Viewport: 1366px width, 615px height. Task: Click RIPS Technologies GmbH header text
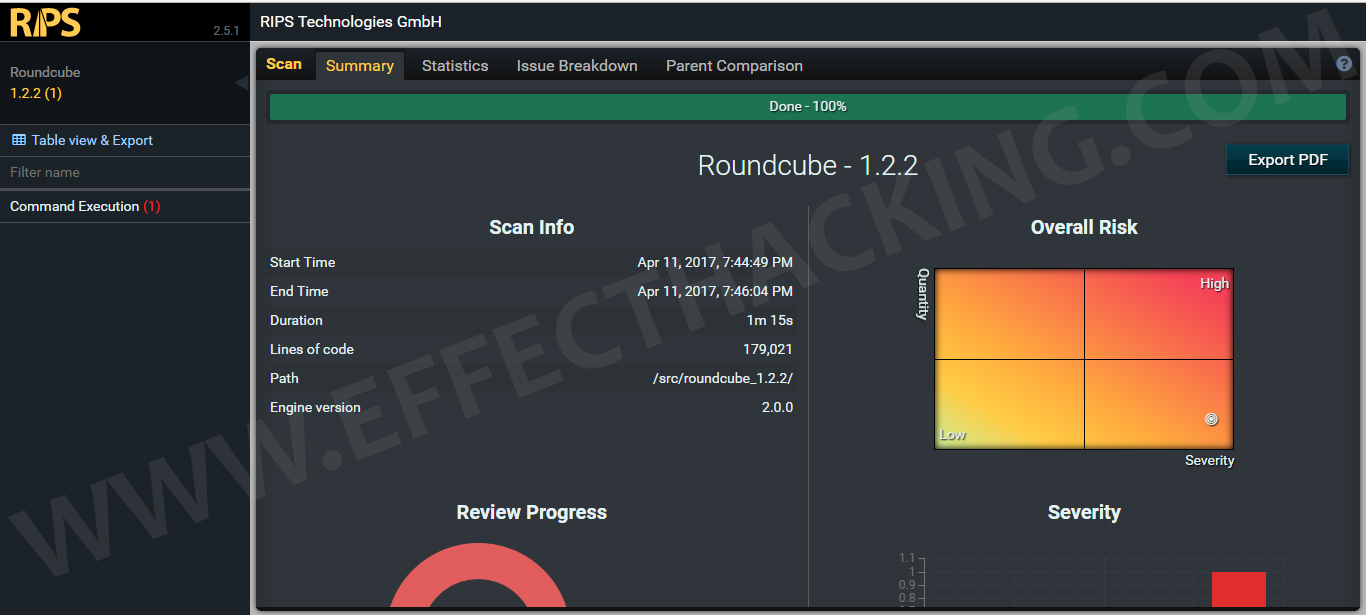(x=350, y=22)
